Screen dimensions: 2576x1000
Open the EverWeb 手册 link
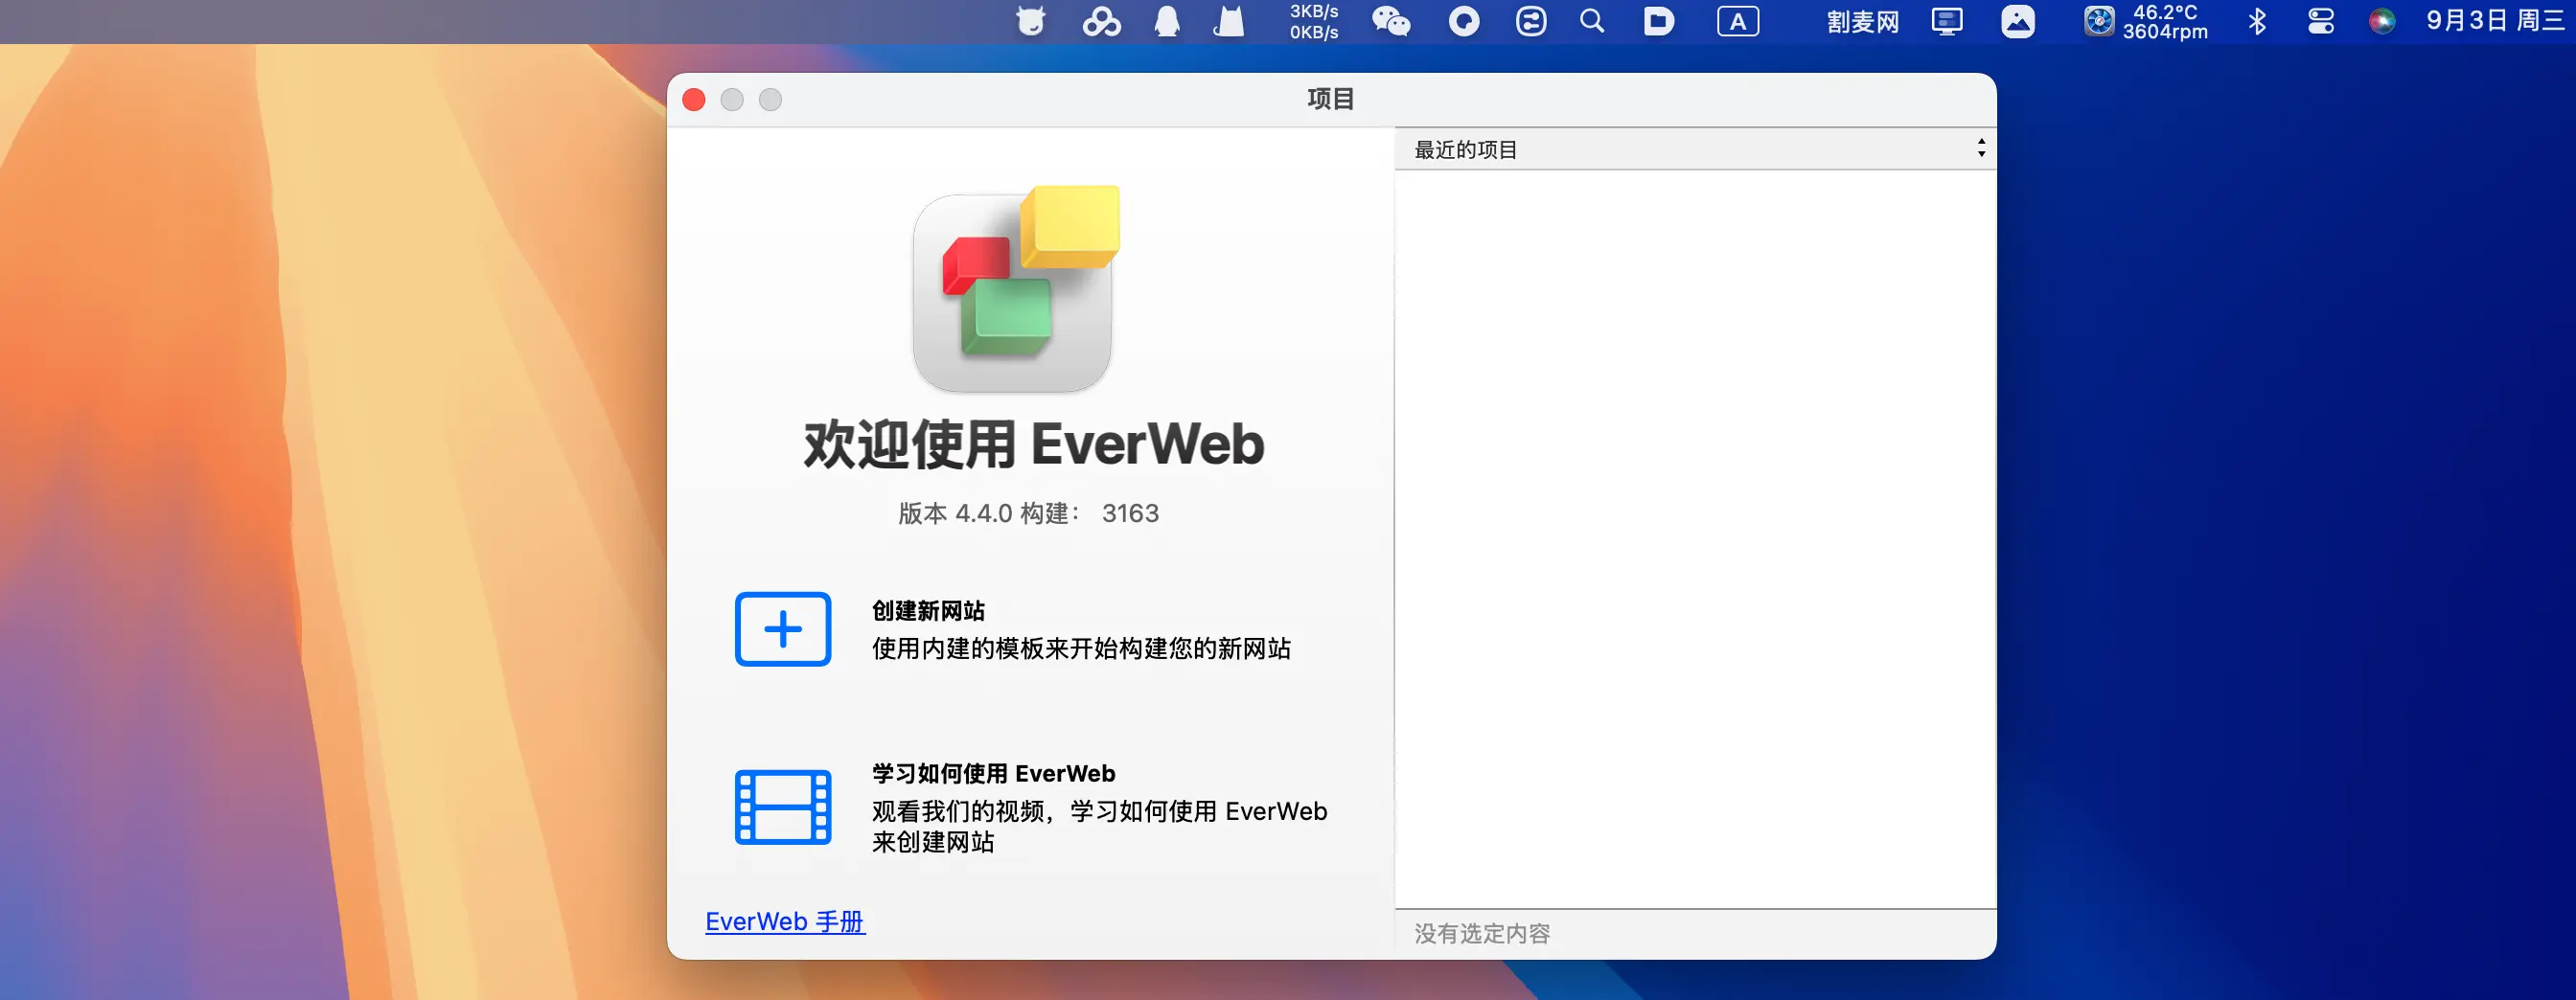tap(785, 921)
